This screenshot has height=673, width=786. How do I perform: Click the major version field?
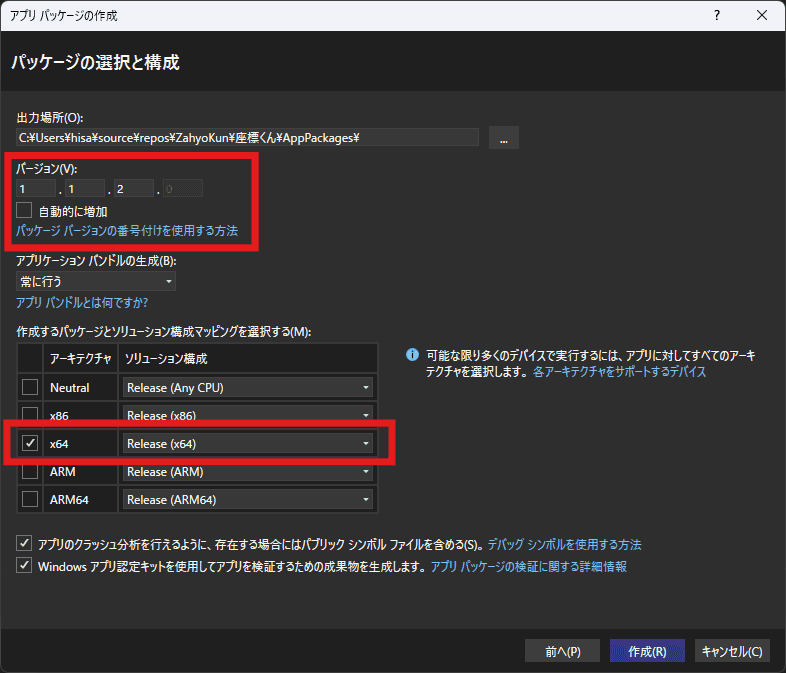[x=36, y=188]
